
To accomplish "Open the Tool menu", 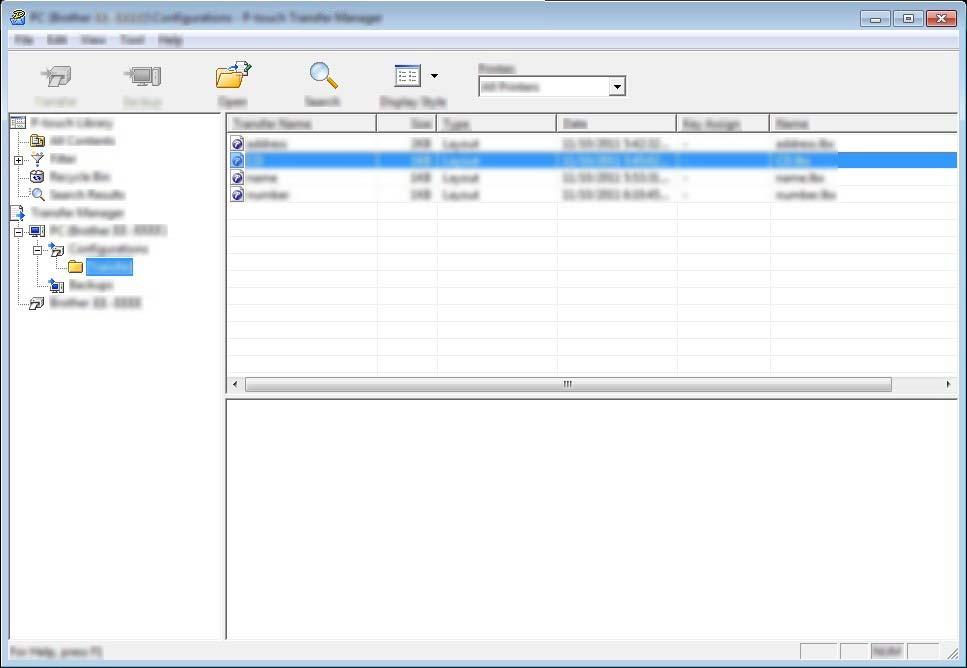I will coord(132,40).
